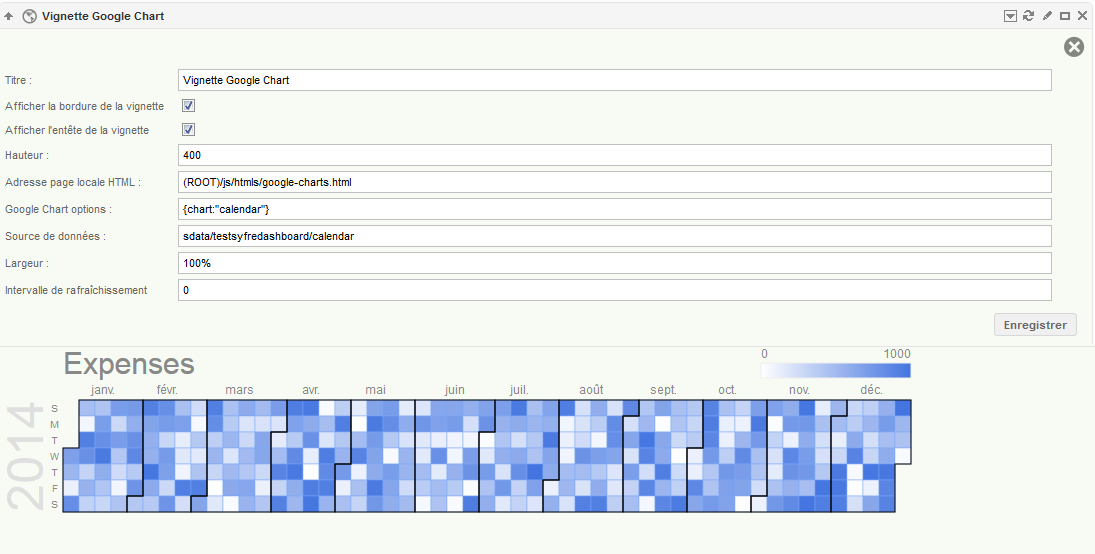Viewport: 1095px width, 554px height.
Task: Click the août month label
Action: [x=591, y=390]
